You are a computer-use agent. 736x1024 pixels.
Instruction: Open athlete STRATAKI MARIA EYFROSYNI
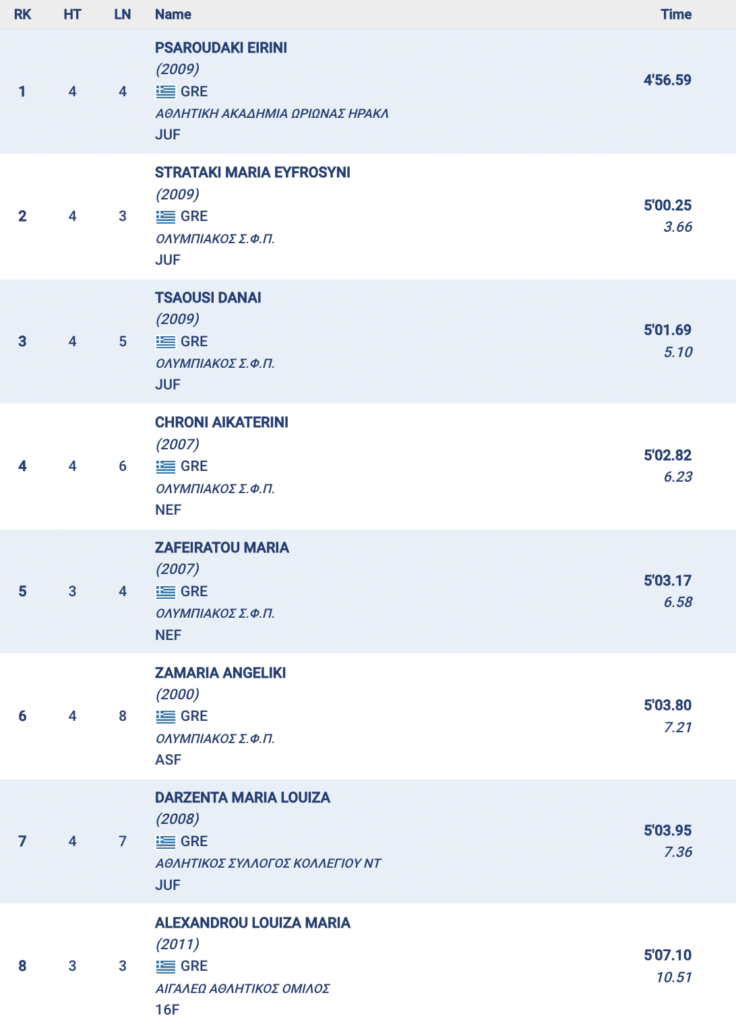[252, 172]
